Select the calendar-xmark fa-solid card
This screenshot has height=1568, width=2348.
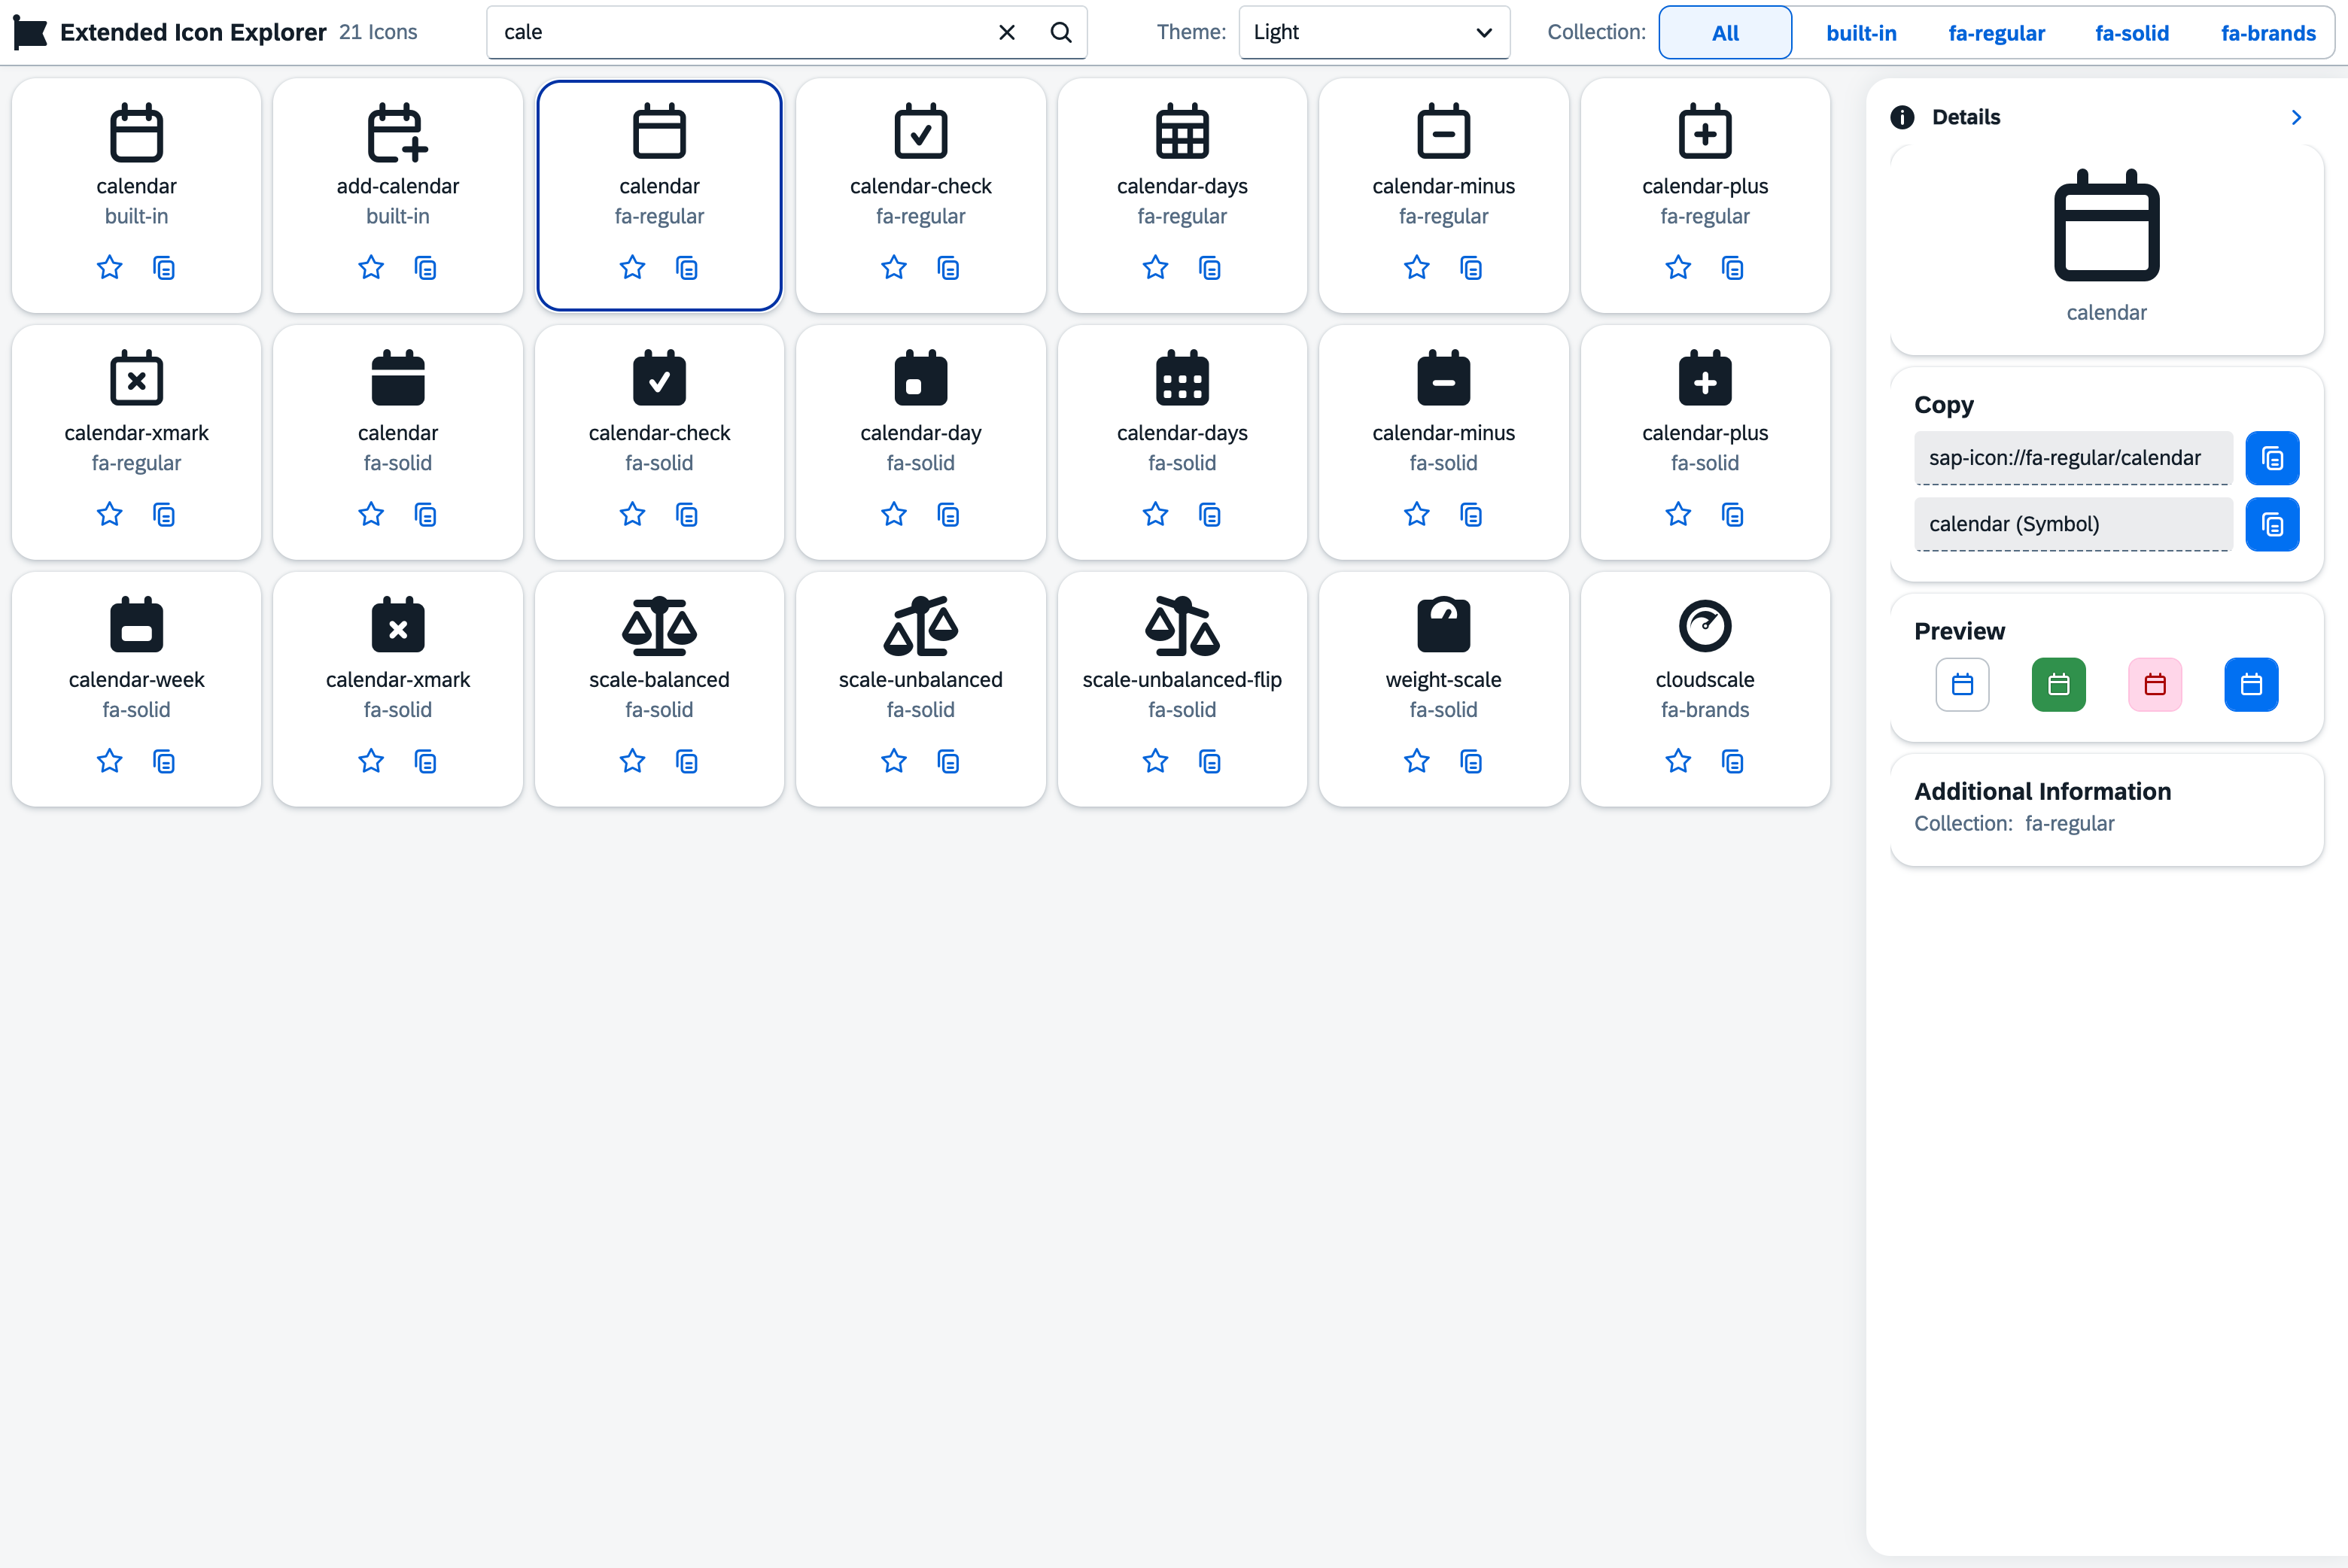coord(398,689)
